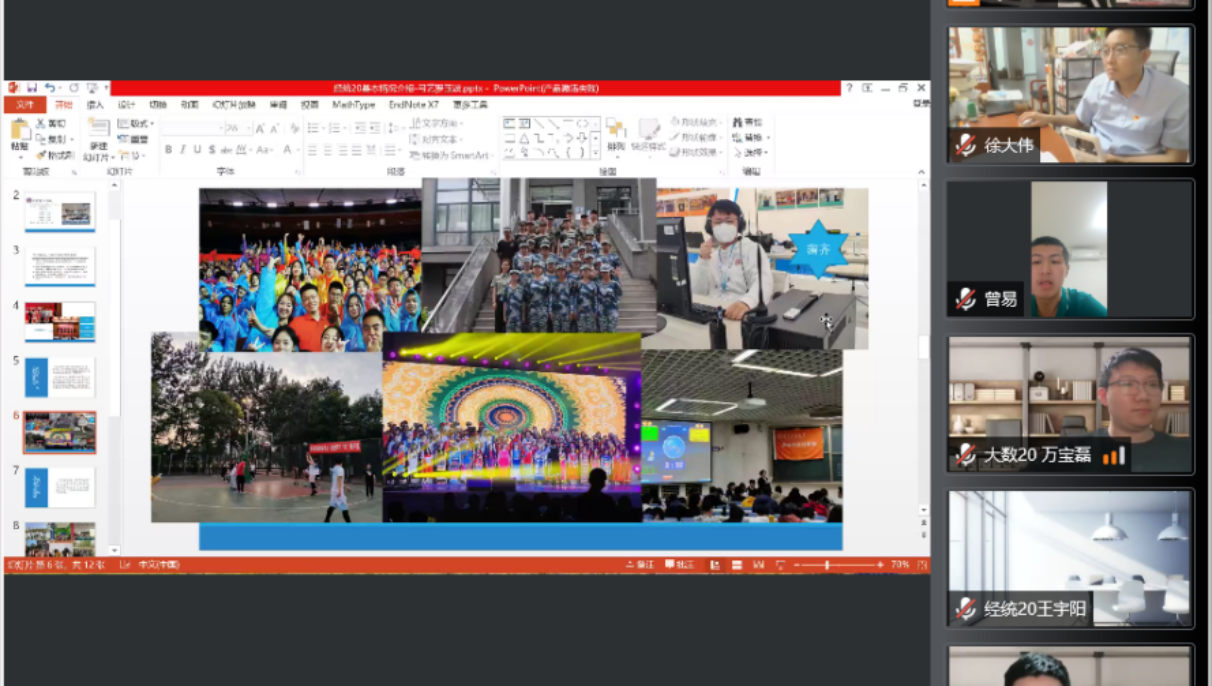This screenshot has width=1212, height=686.
Task: Switch to Slide Sorter view in status bar
Action: click(736, 565)
